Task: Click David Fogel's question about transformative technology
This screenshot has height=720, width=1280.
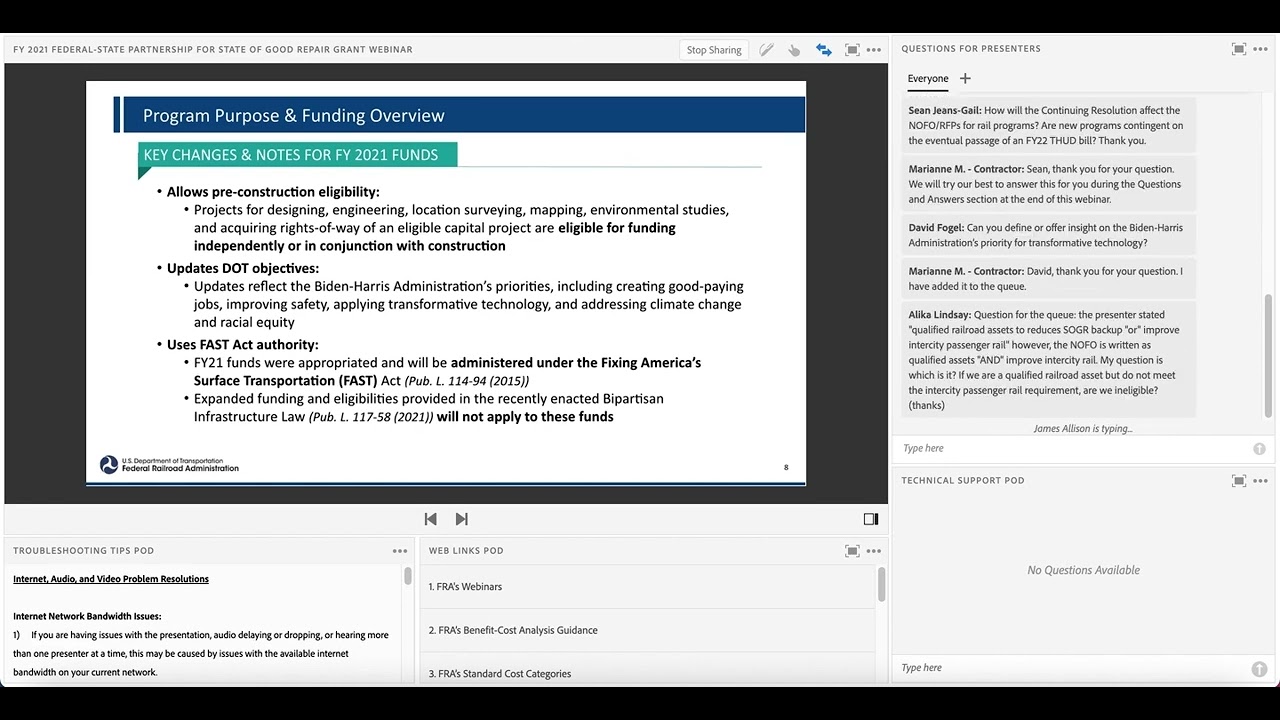Action: [x=1049, y=235]
